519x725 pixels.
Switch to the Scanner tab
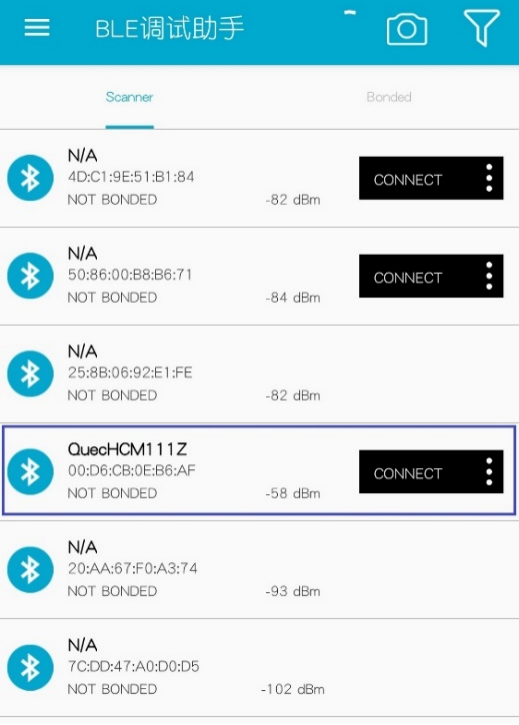(130, 97)
